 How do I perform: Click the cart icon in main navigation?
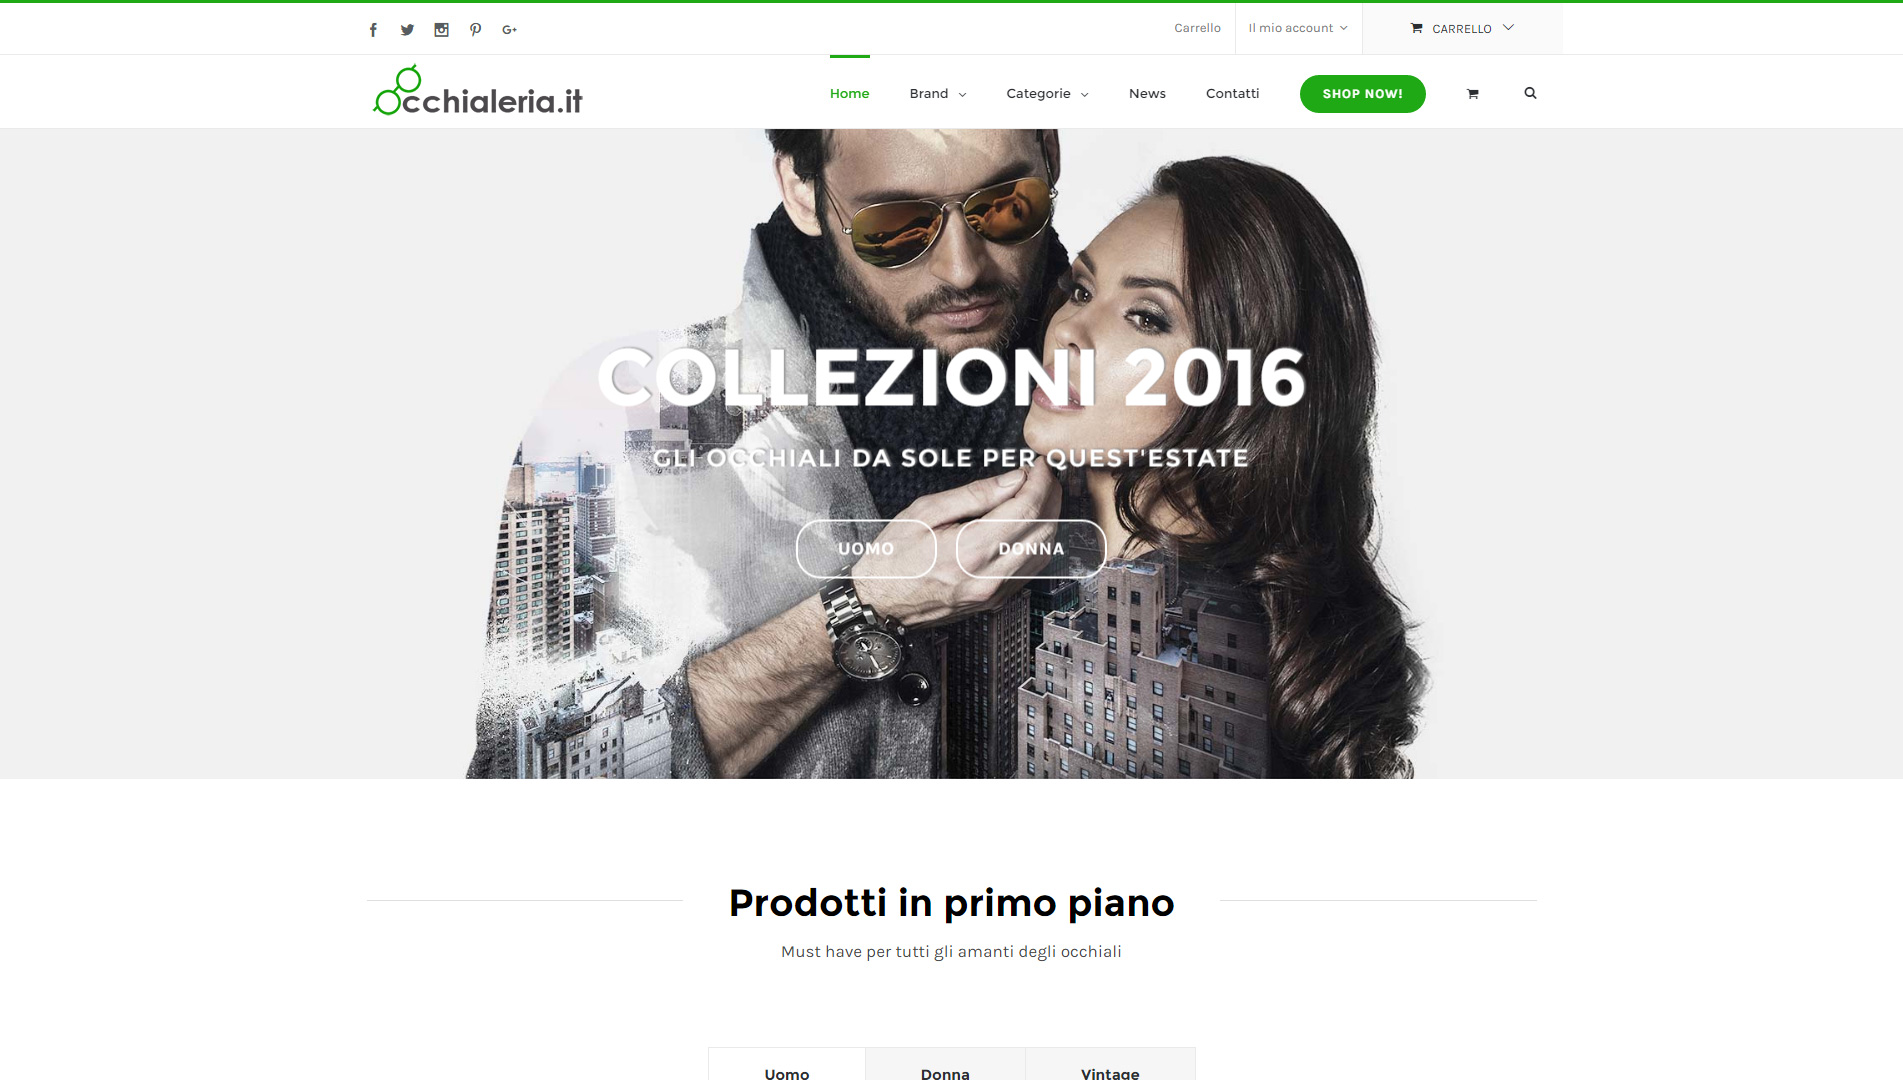(x=1472, y=94)
